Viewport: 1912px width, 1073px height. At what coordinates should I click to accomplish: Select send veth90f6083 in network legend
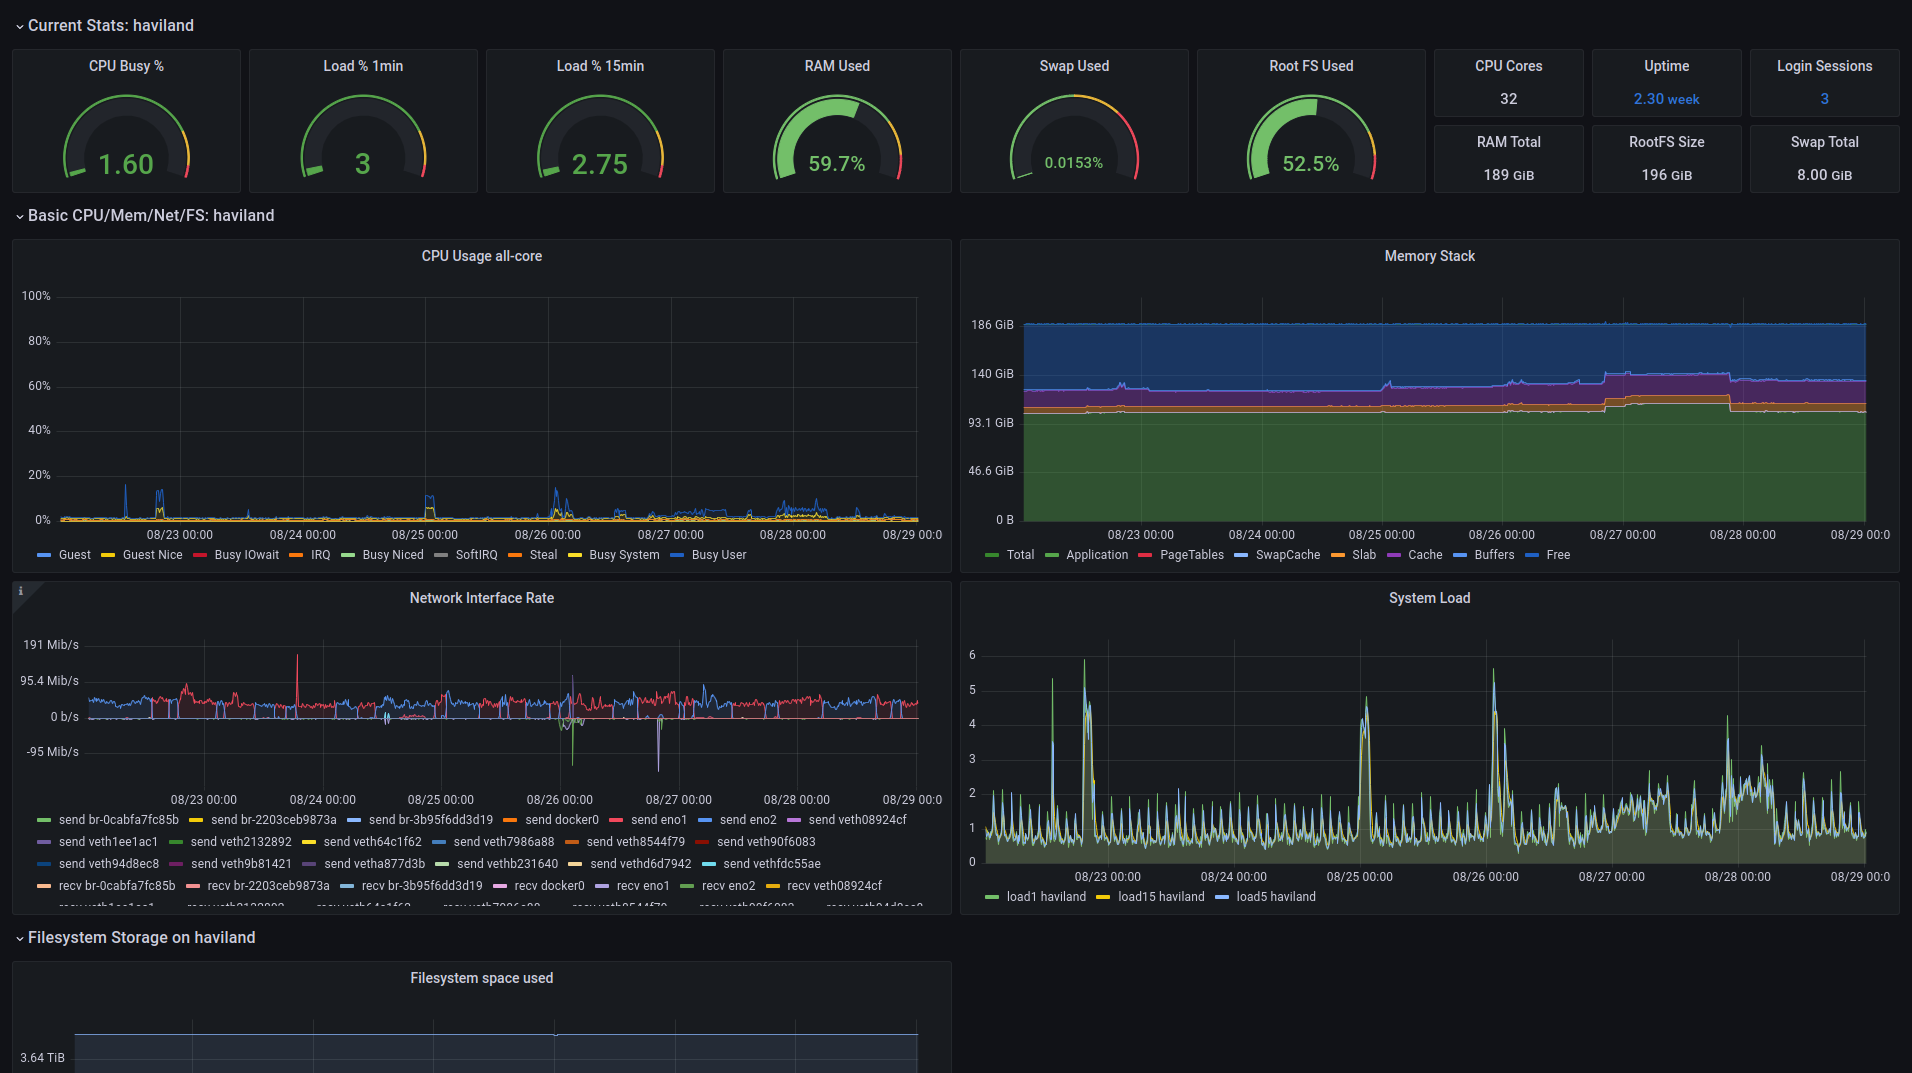766,842
